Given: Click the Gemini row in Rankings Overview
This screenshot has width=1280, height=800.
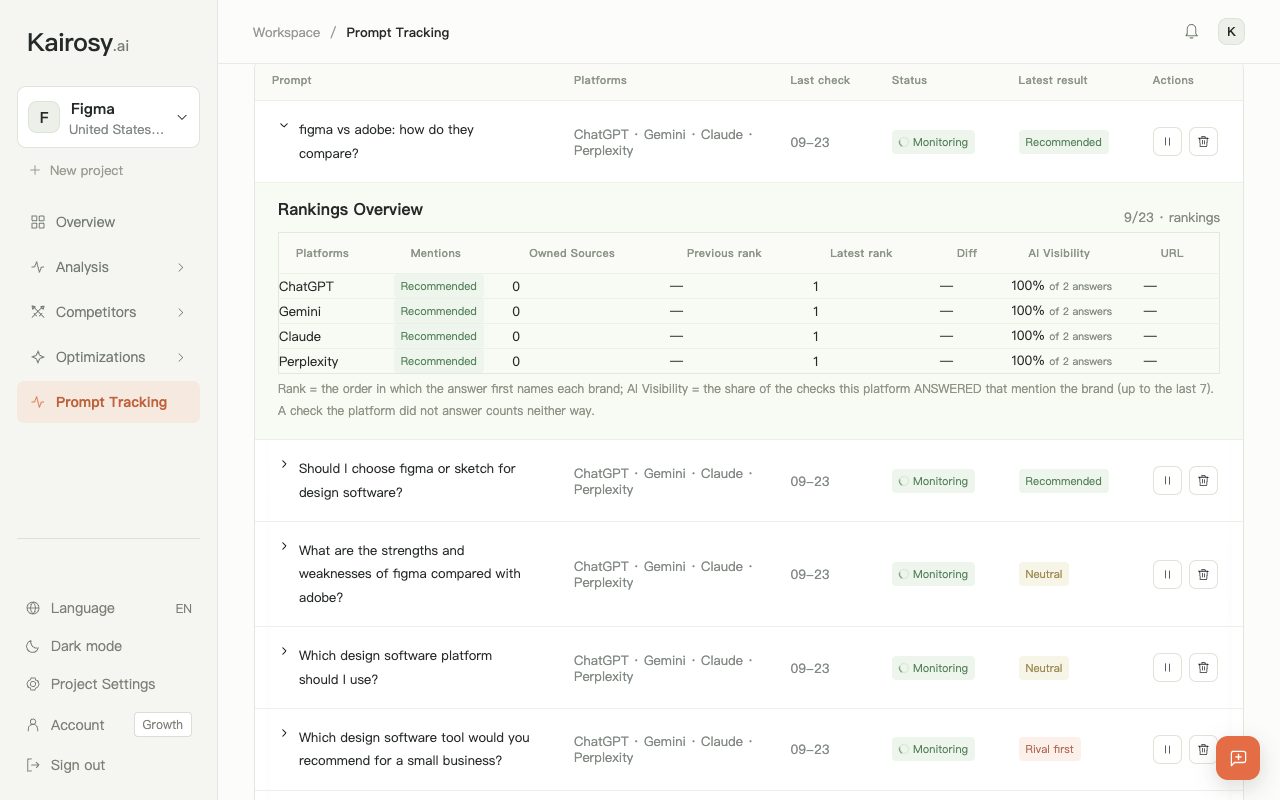Looking at the screenshot, I should (749, 311).
